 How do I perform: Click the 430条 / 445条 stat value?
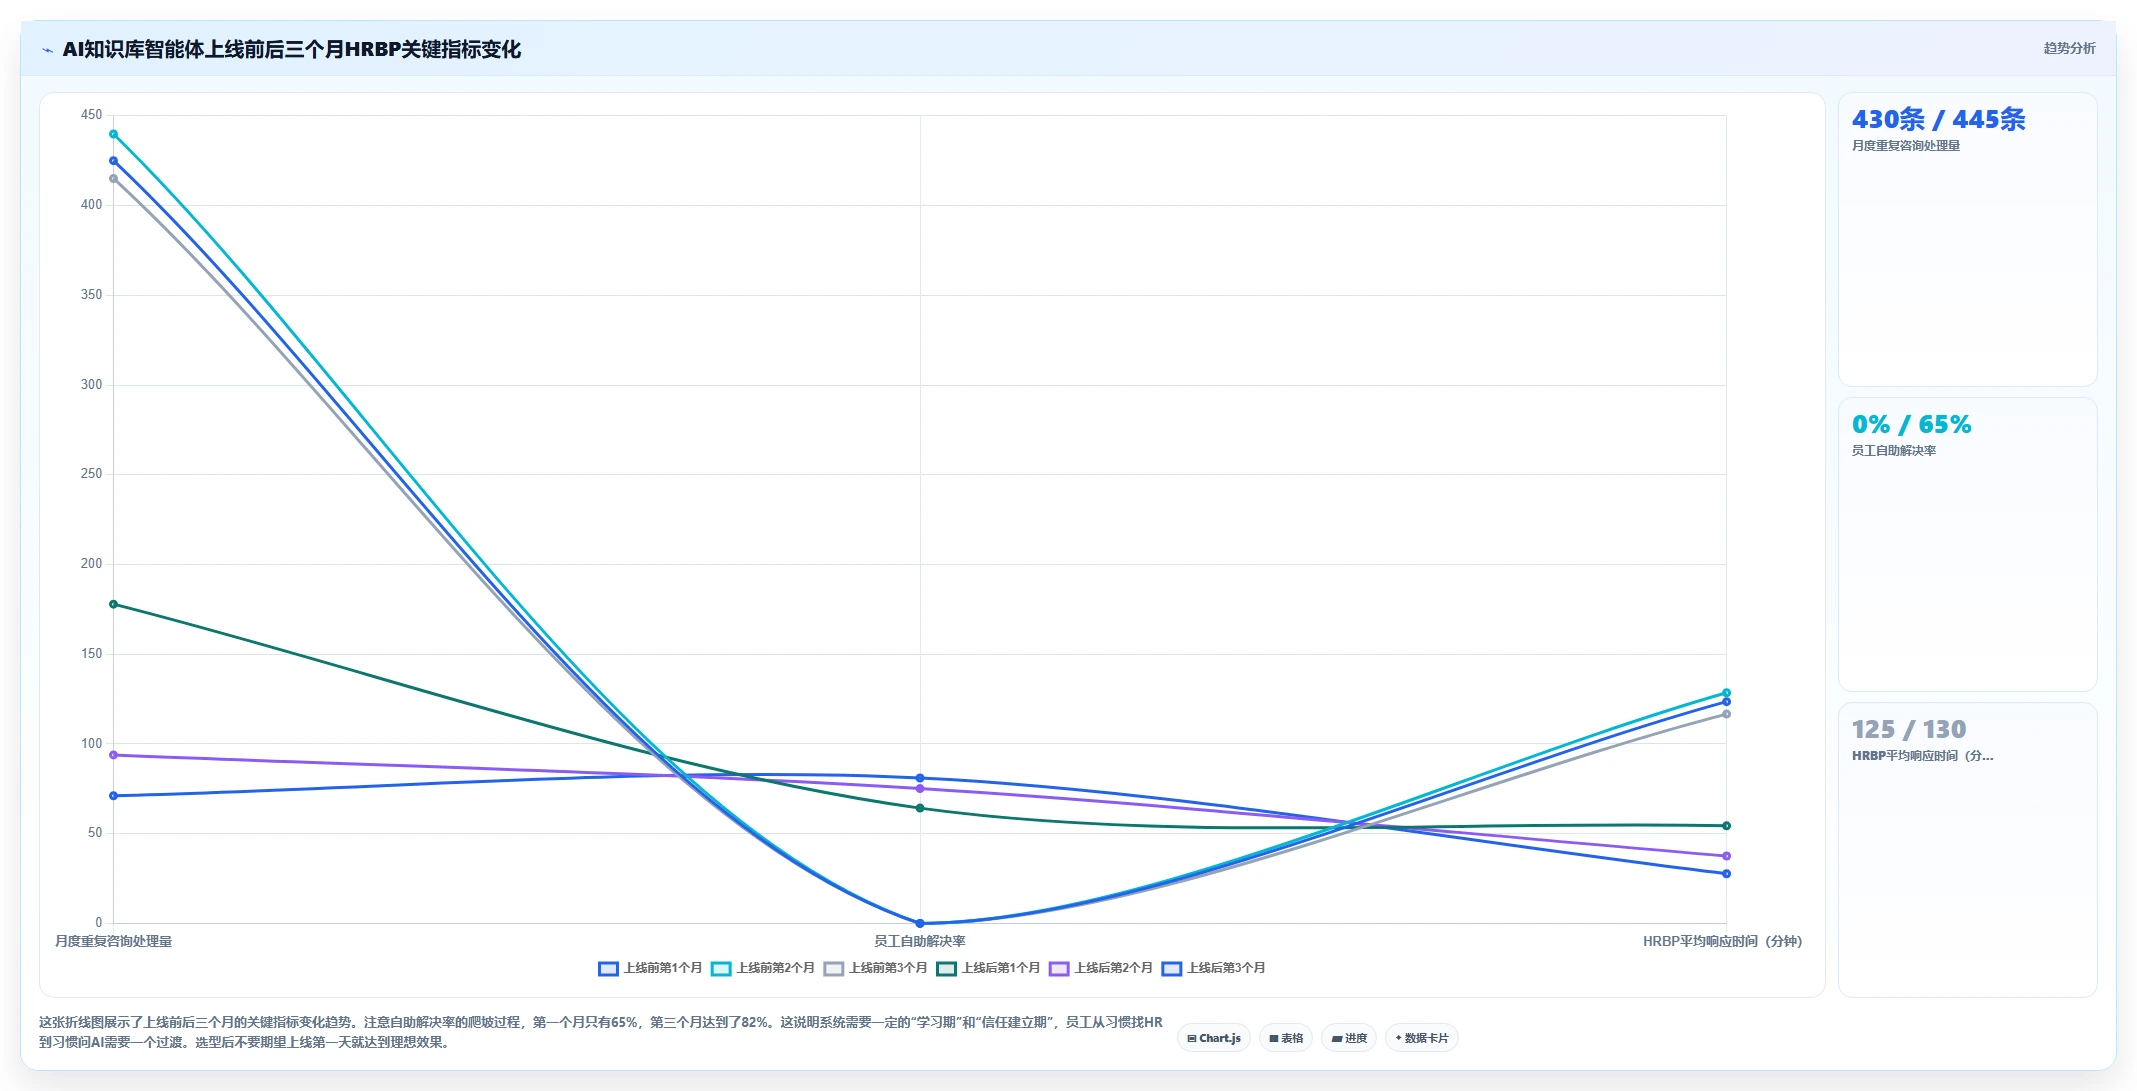pyautogui.click(x=1938, y=120)
